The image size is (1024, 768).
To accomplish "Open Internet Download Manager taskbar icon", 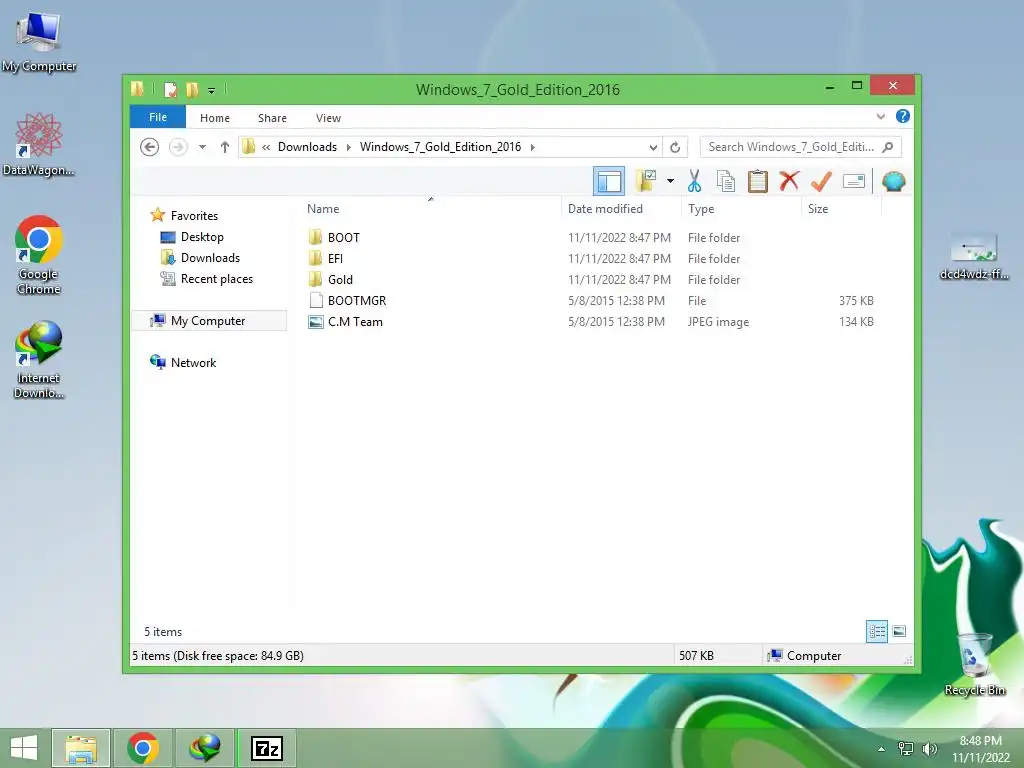I will 204,748.
